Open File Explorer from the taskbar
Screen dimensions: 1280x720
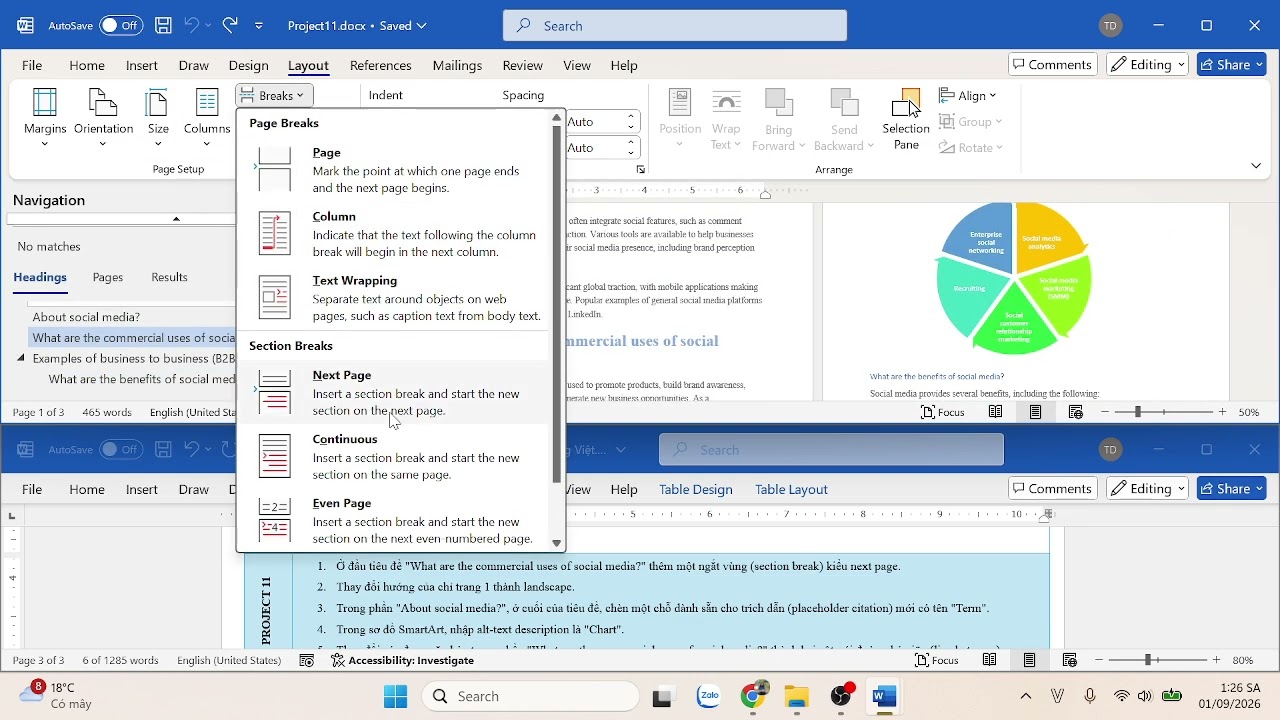coord(797,697)
